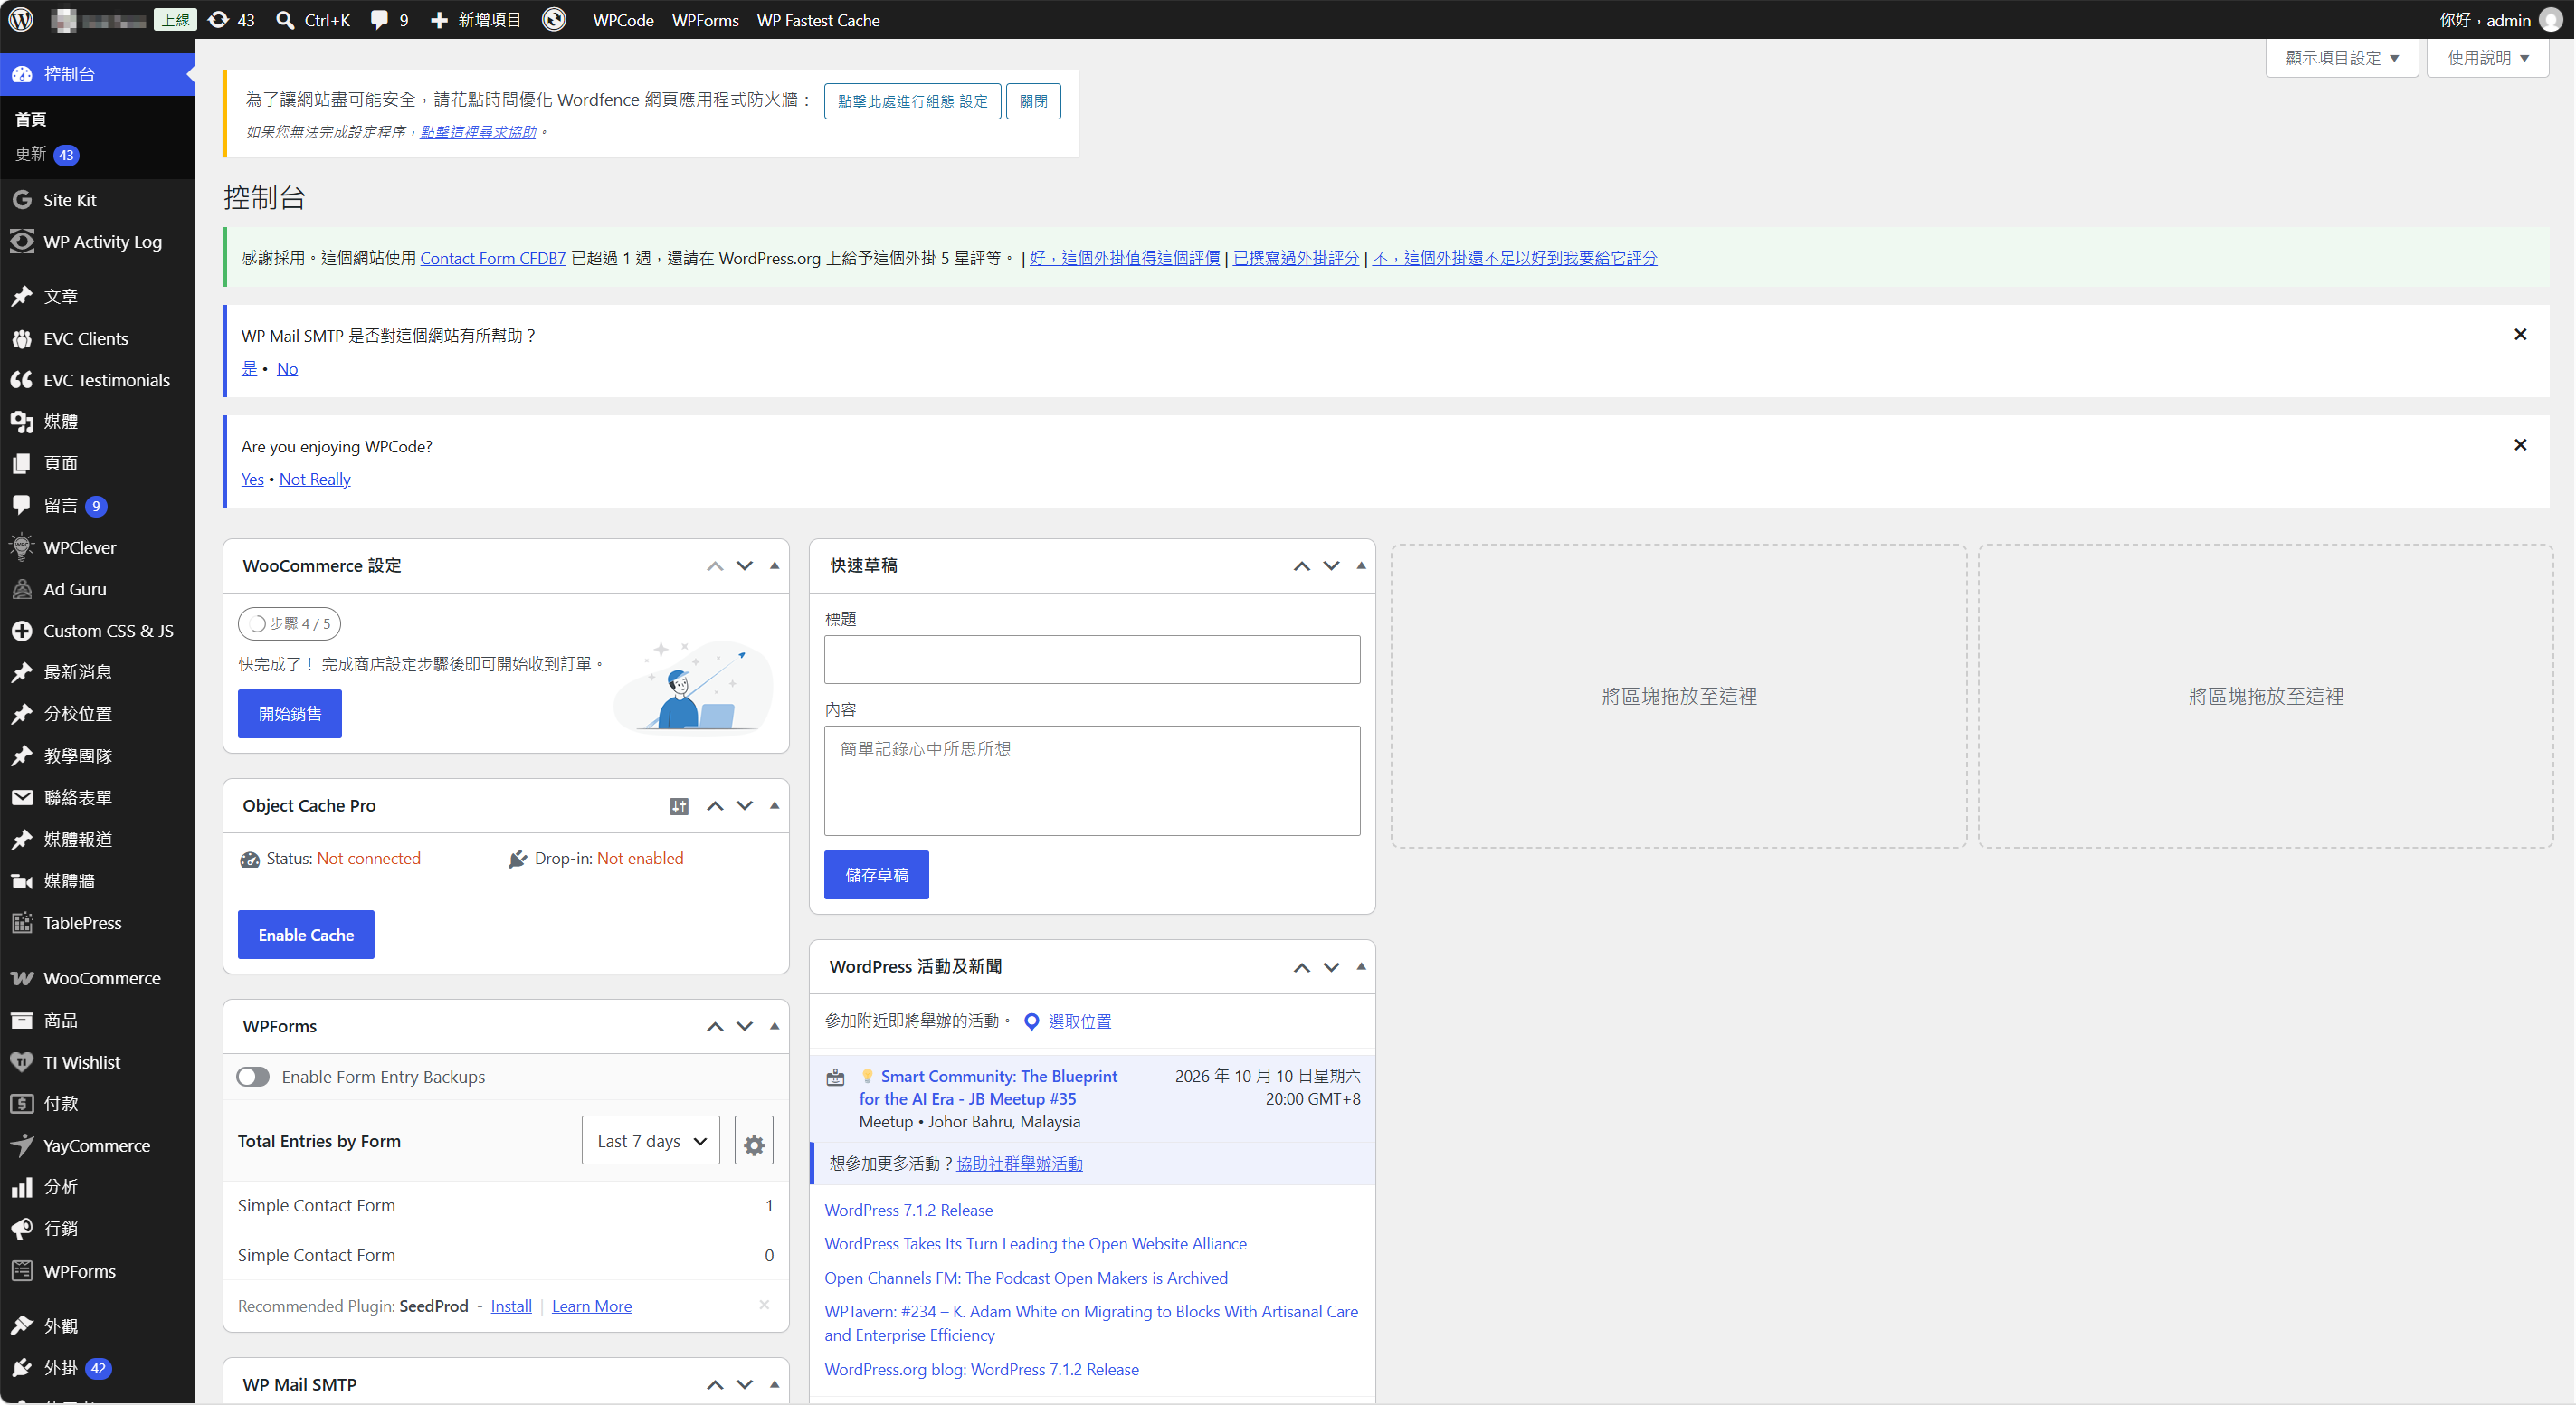The height and width of the screenshot is (1406, 2576).
Task: Open Smart Community JB Meetup #35 event
Action: pyautogui.click(x=988, y=1087)
